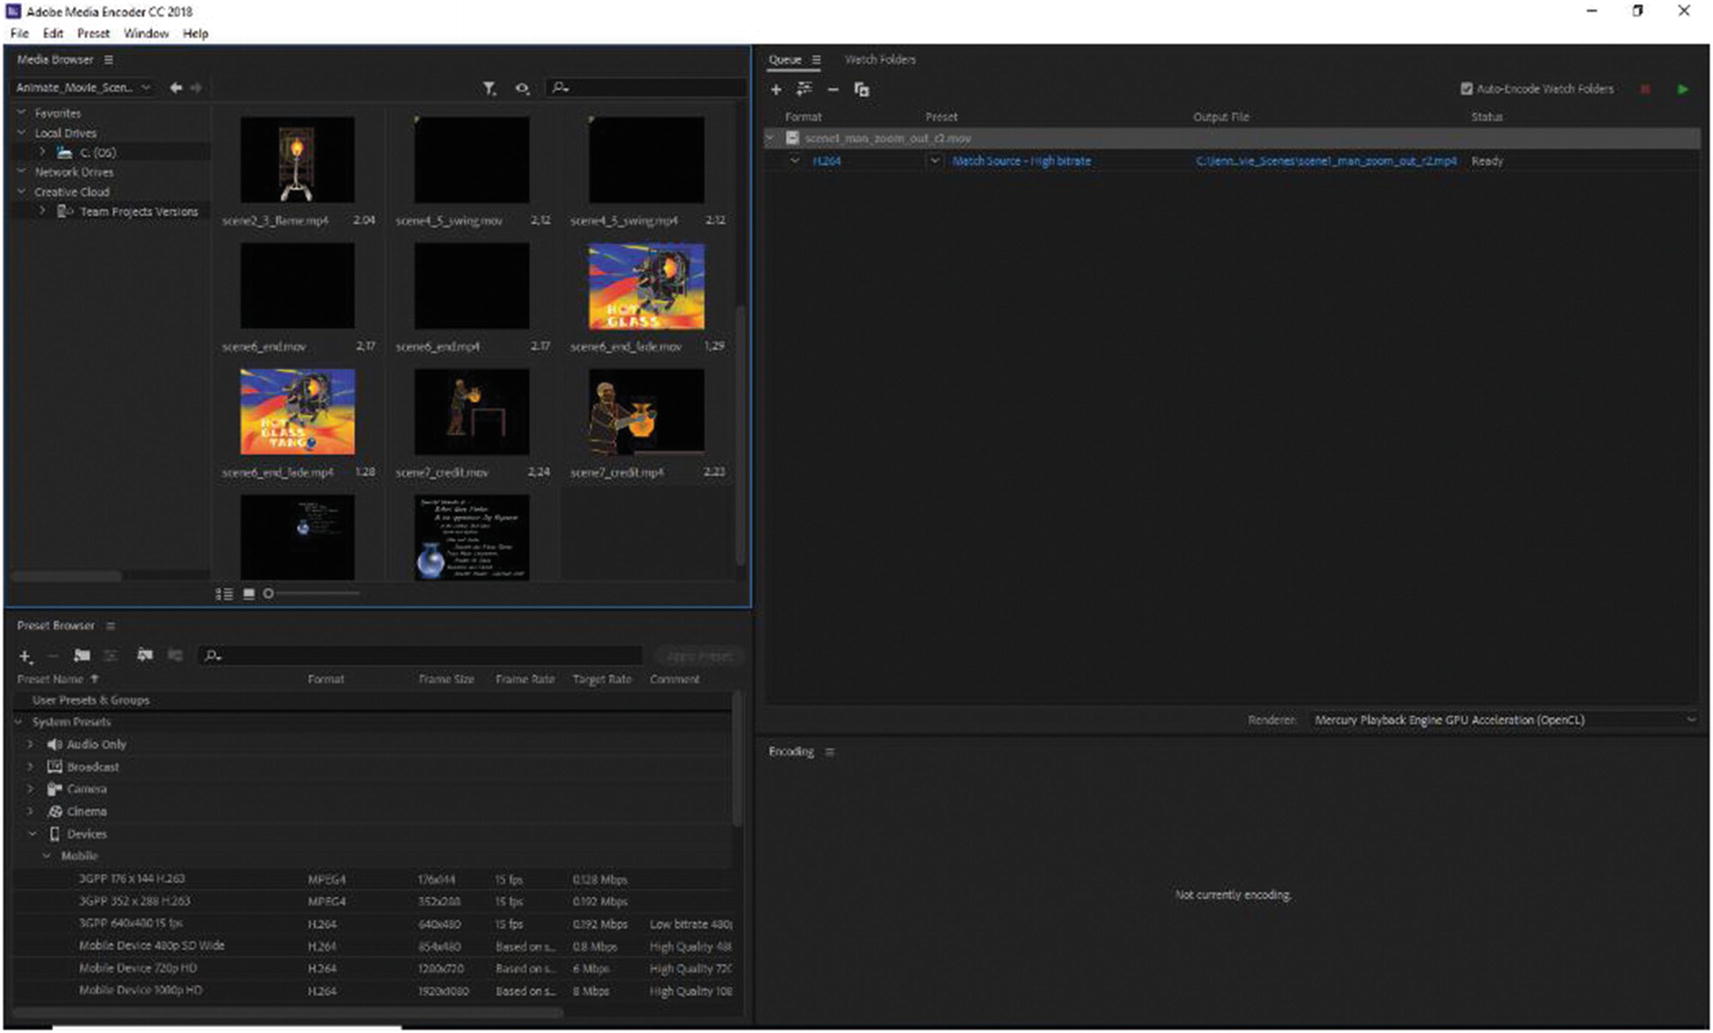
Task: Click the Create new preset plus icon
Action: pyautogui.click(x=25, y=656)
